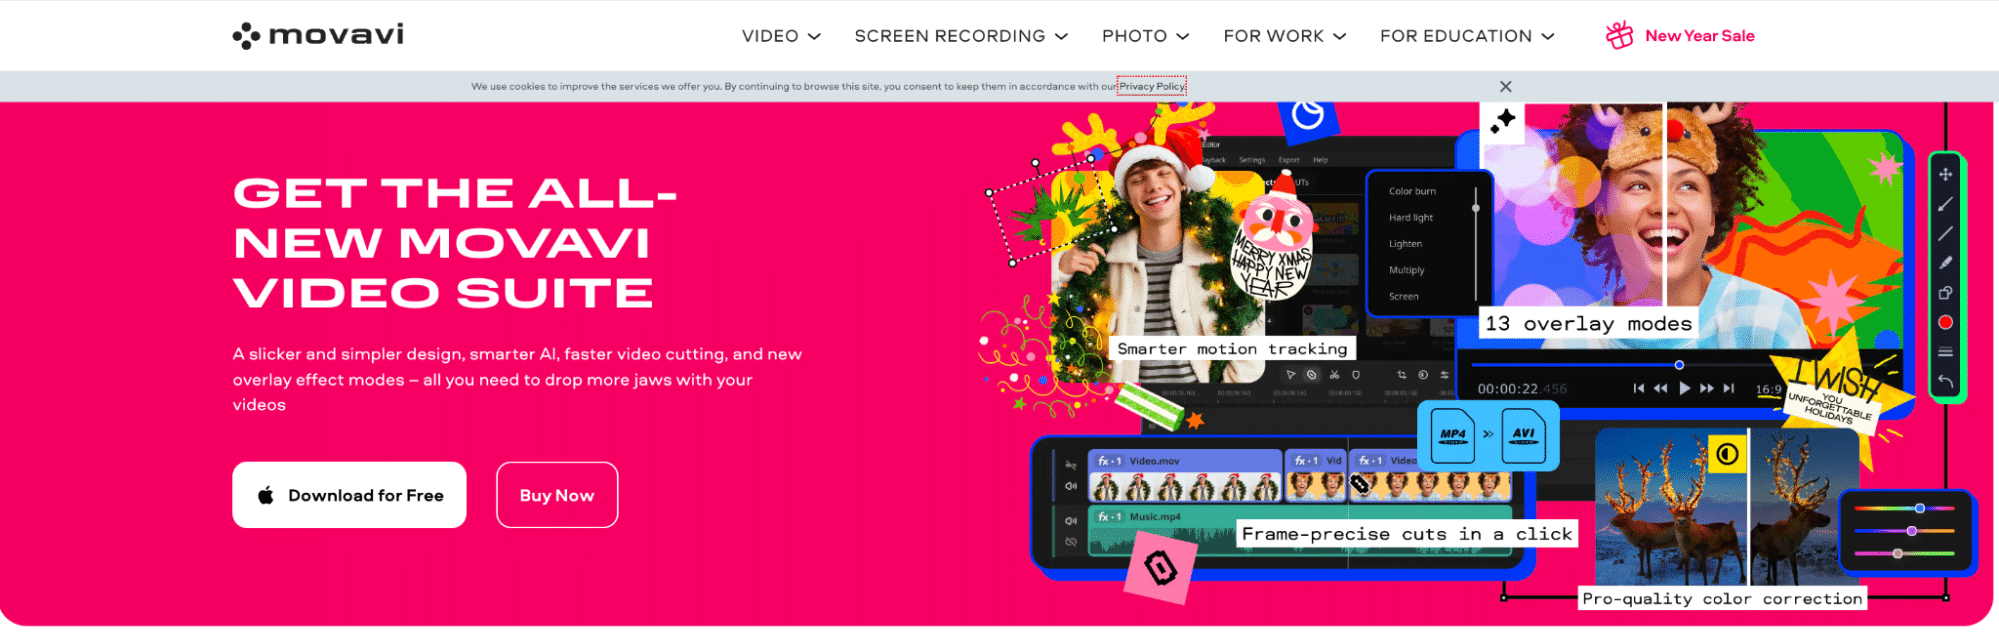Click the fast-forward button in the preview player
1999x635 pixels.
tap(1707, 388)
